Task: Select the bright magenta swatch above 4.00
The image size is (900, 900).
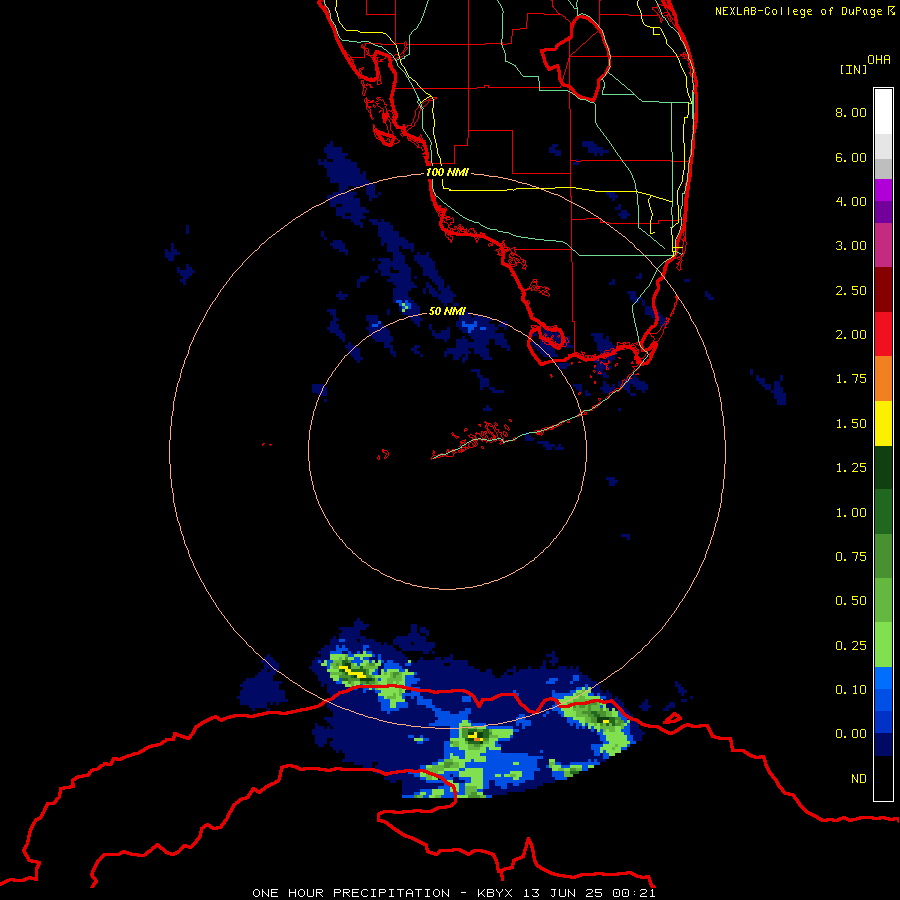Action: click(x=883, y=190)
